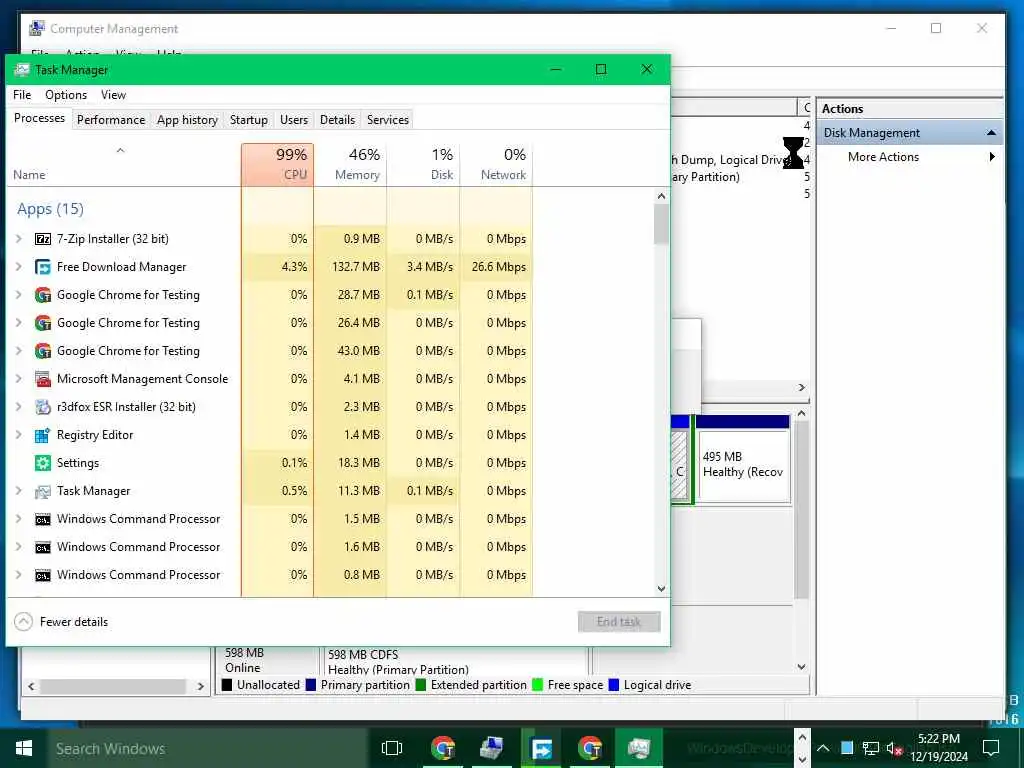1024x768 pixels.
Task: Switch to the Details tab
Action: click(x=338, y=120)
